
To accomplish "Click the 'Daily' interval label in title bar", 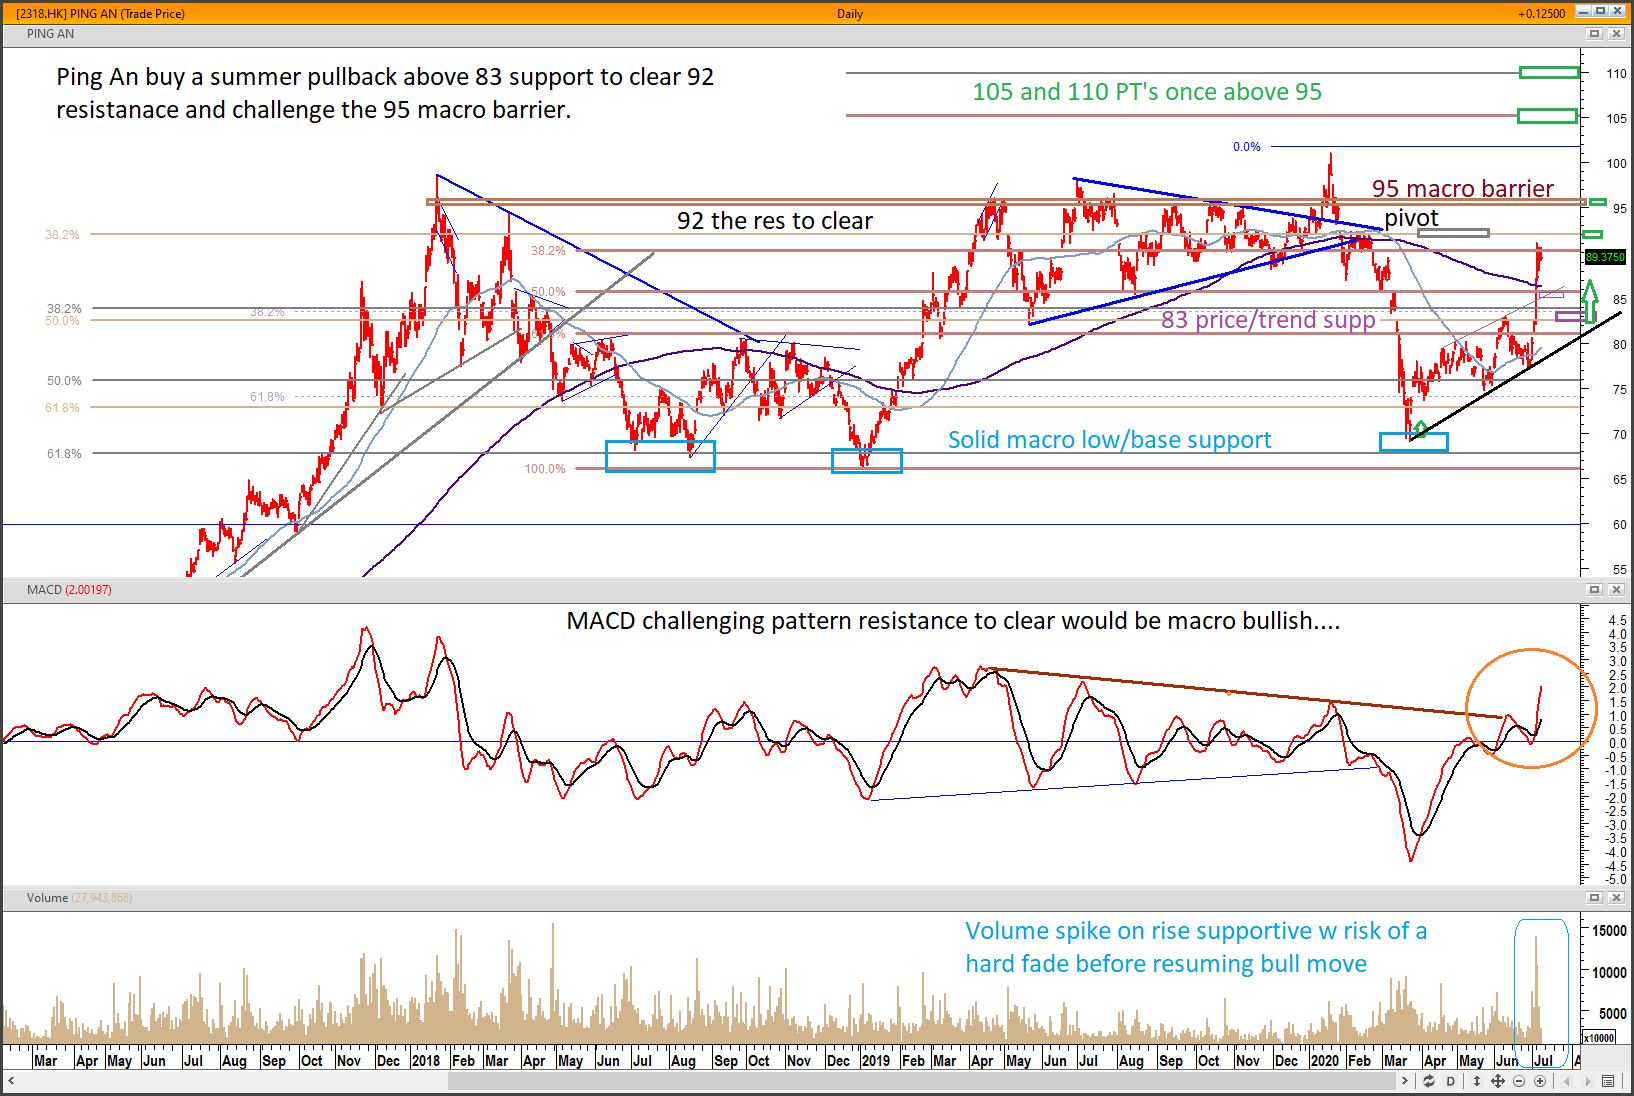I will (x=850, y=14).
